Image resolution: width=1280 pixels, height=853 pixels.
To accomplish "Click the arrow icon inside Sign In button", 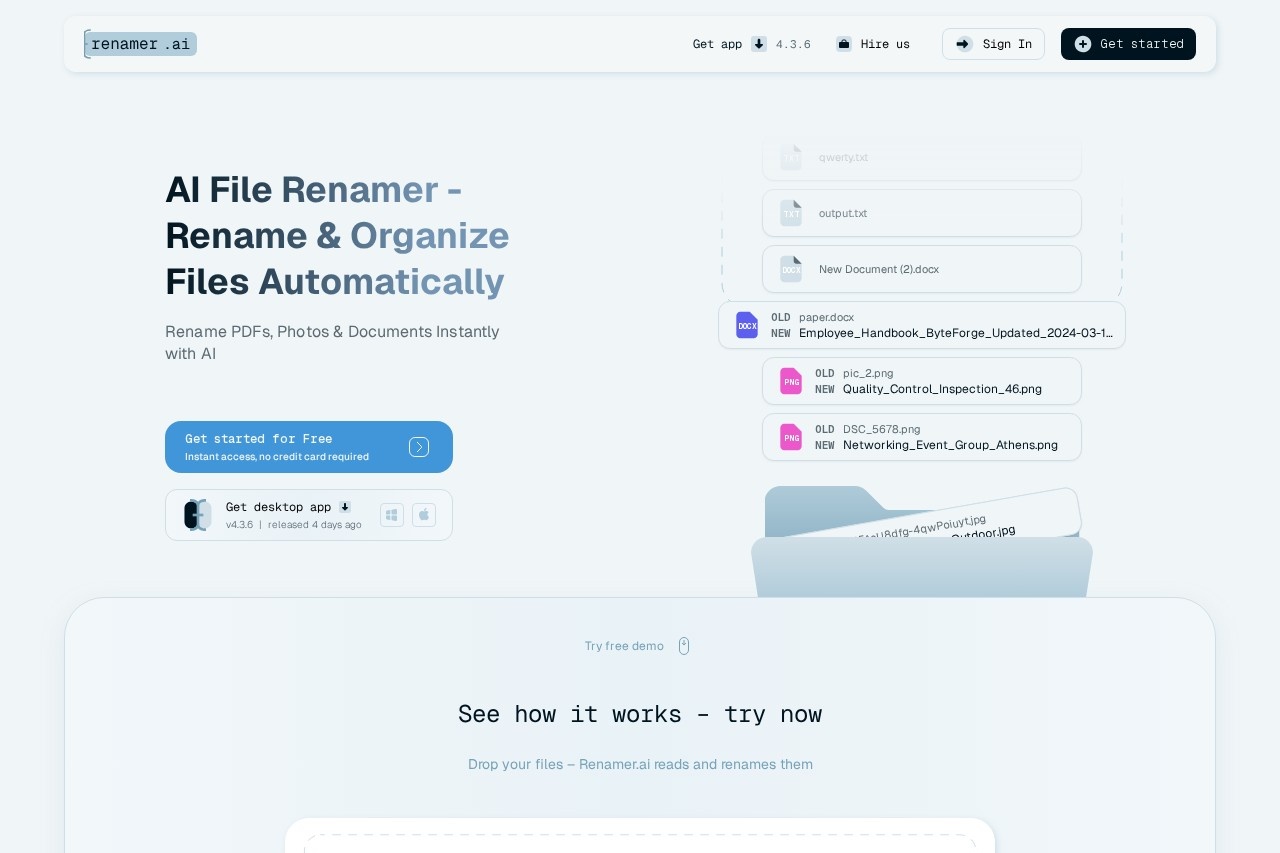I will tap(962, 44).
